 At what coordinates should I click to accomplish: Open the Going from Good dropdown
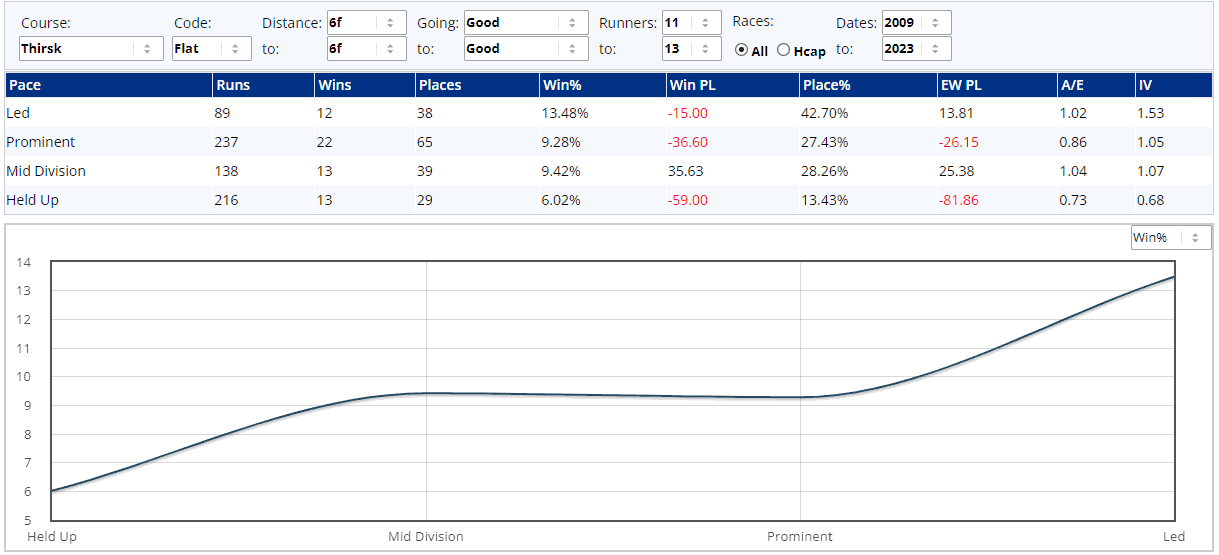coord(526,22)
